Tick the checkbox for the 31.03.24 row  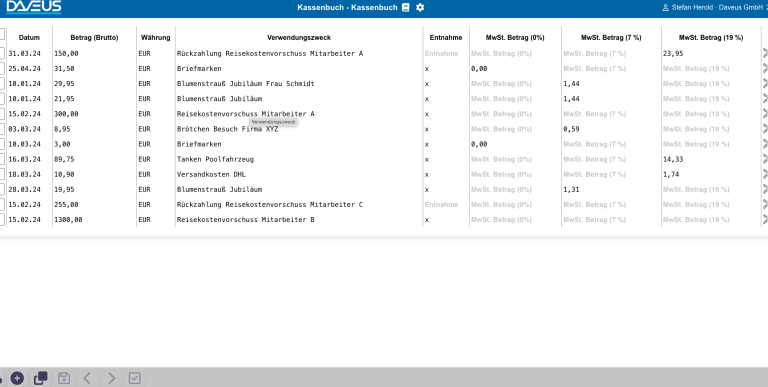click(2, 53)
